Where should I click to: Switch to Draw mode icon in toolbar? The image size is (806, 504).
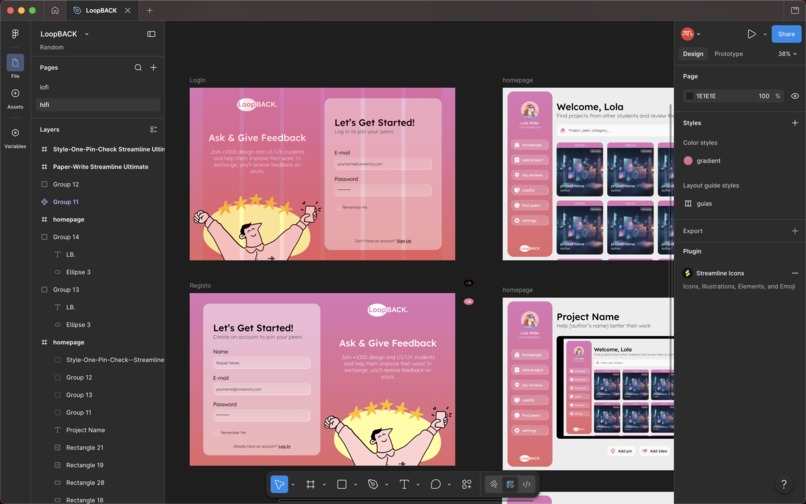pyautogui.click(x=493, y=484)
